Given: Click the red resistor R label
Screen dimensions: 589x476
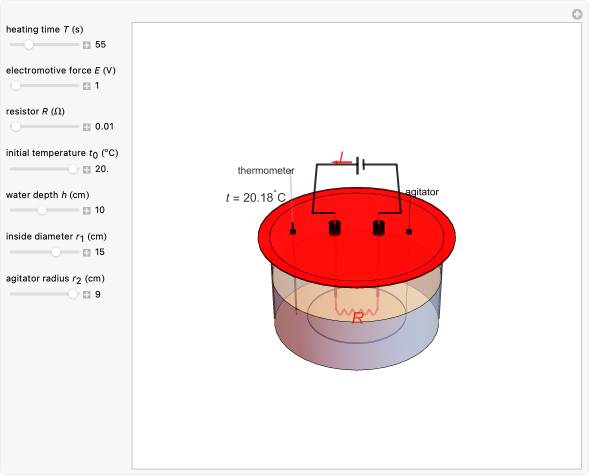Looking at the screenshot, I should [358, 318].
